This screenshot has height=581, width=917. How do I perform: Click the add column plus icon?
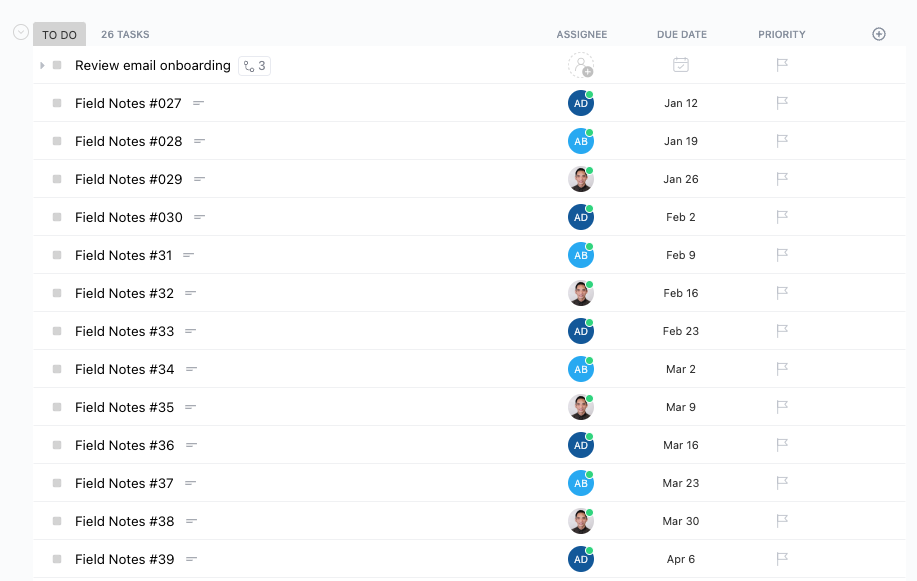tap(878, 34)
